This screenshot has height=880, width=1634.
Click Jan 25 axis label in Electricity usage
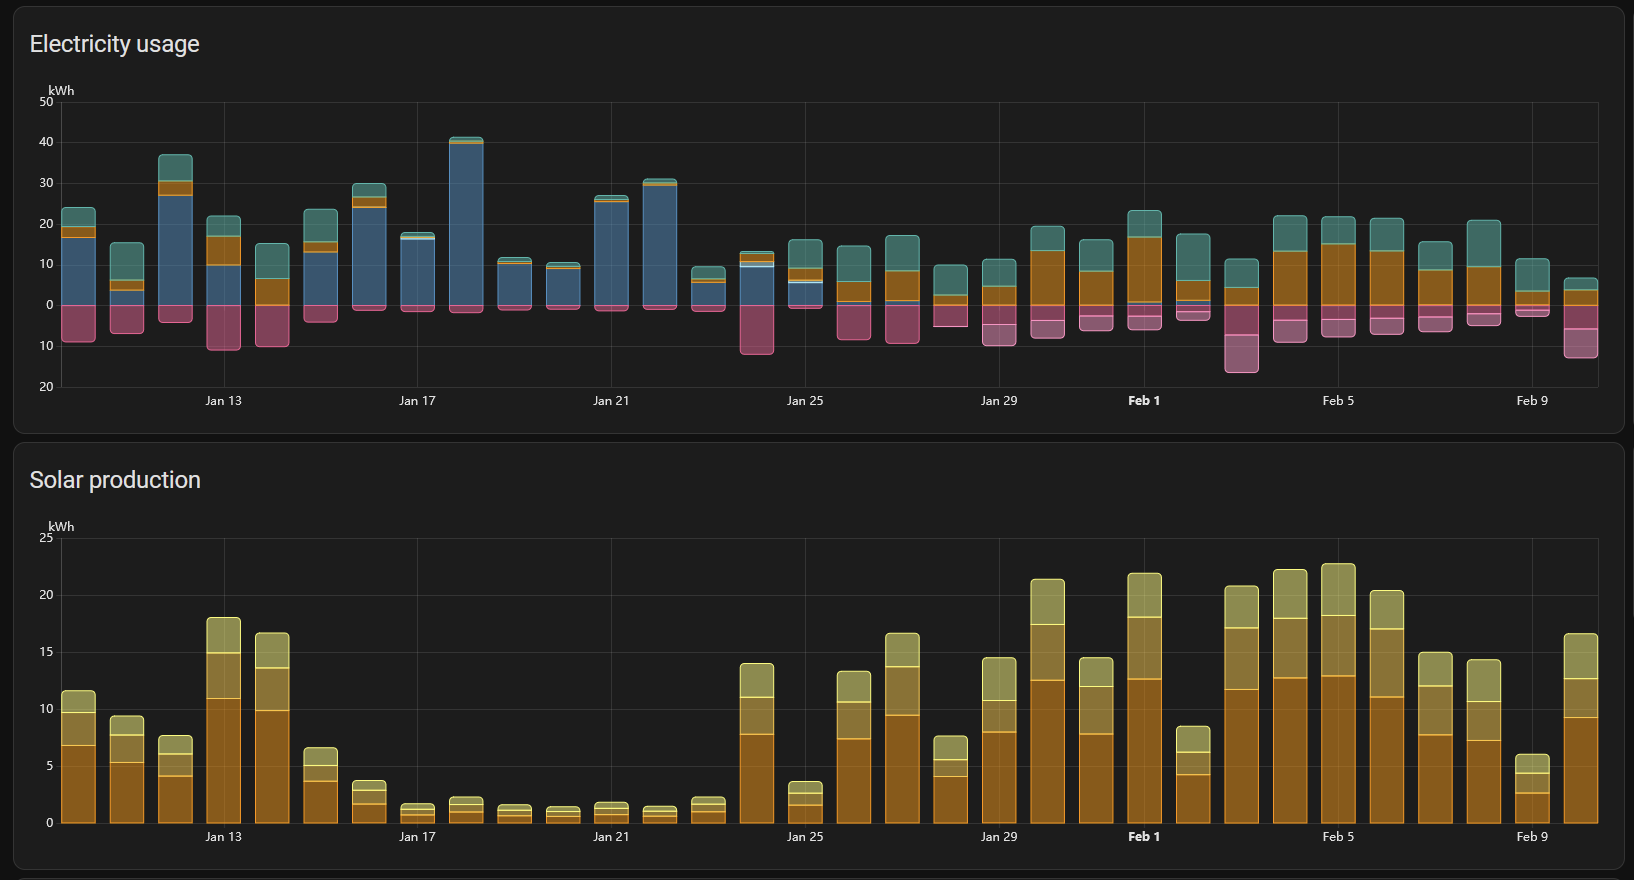pos(805,401)
